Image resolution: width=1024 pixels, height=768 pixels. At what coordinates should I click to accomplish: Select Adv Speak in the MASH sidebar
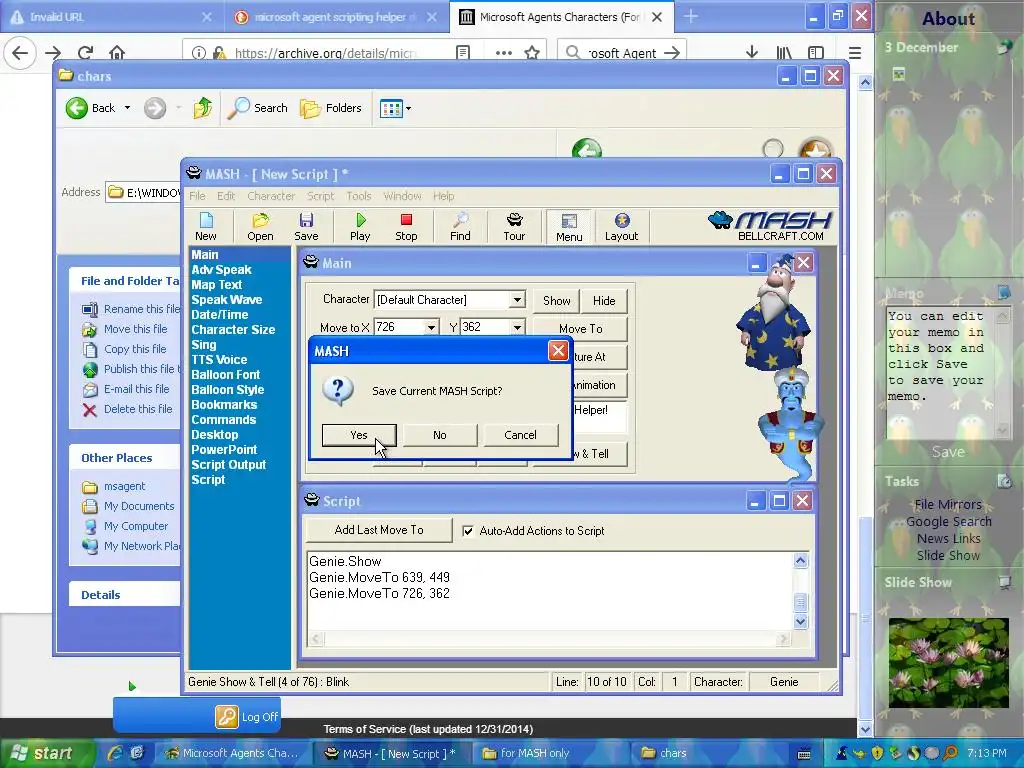click(221, 270)
